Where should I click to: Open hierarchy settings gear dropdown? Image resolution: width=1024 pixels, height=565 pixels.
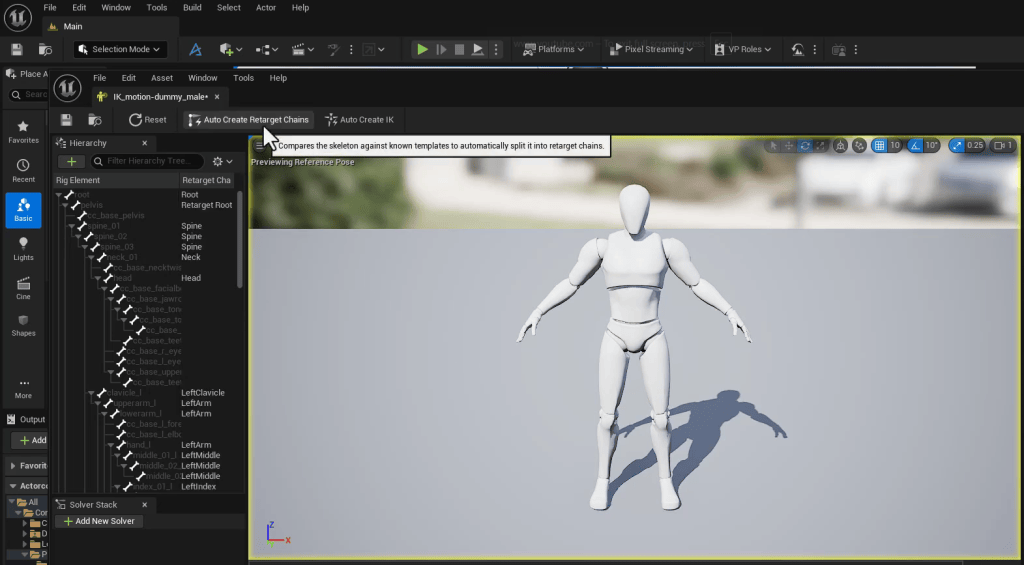point(222,161)
